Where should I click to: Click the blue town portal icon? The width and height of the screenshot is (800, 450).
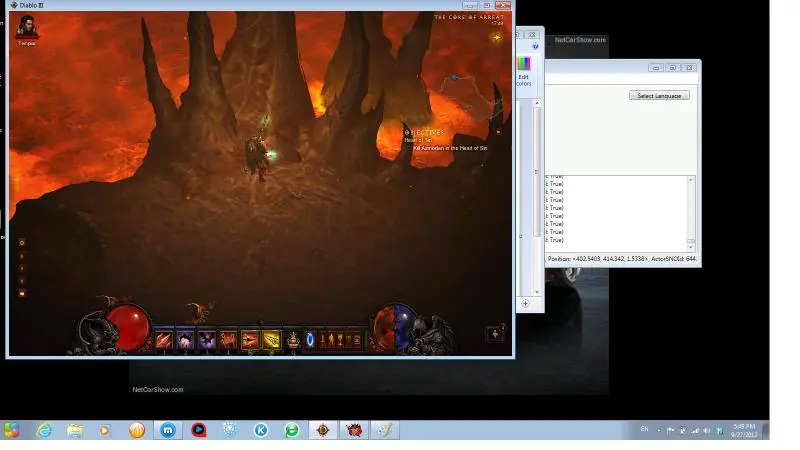click(310, 340)
